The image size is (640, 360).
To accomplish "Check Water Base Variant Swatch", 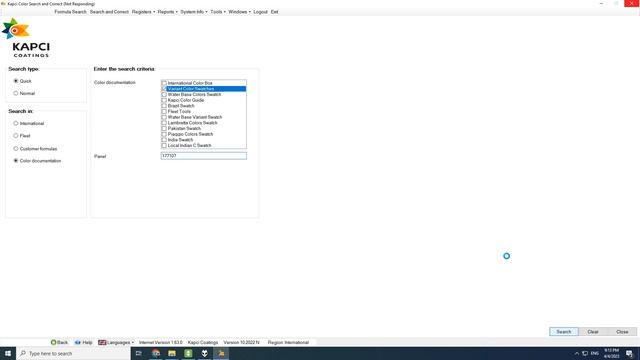I will click(x=164, y=117).
